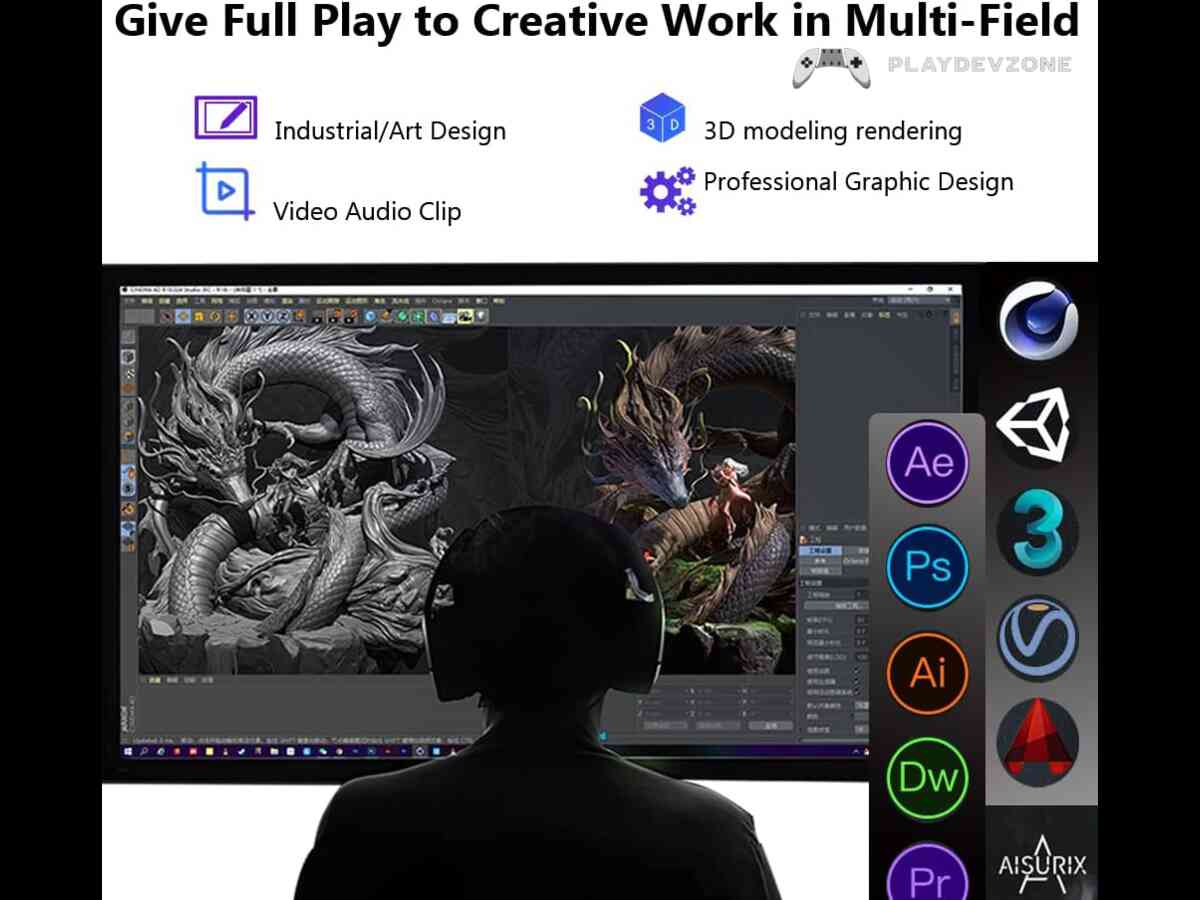
Task: Select the Unity cube logo
Action: tap(1034, 427)
